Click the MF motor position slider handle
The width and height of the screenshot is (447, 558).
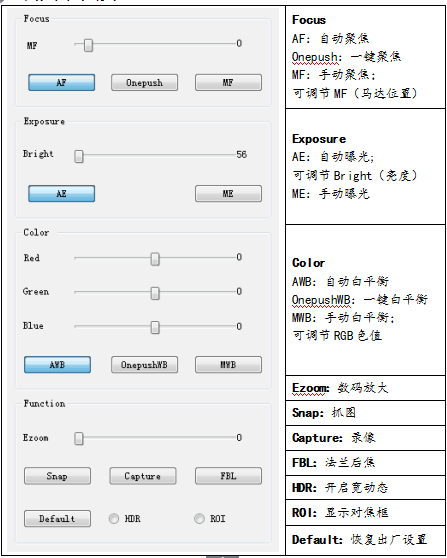(88, 45)
